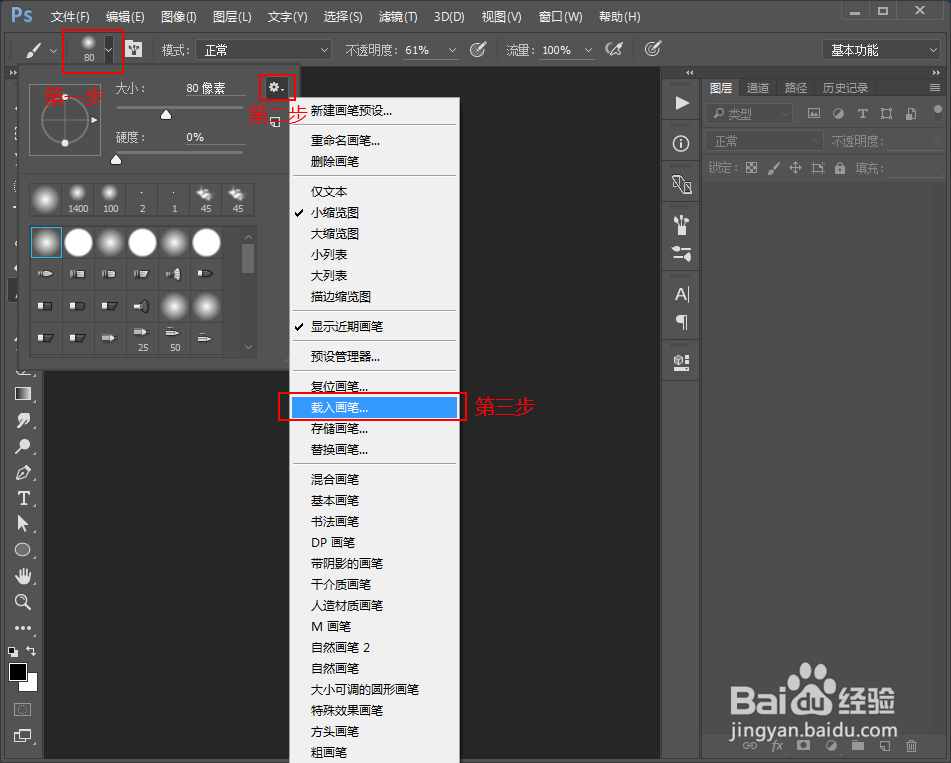The width and height of the screenshot is (951, 763).
Task: Open the Actions play-arrow panel icon
Action: [682, 103]
